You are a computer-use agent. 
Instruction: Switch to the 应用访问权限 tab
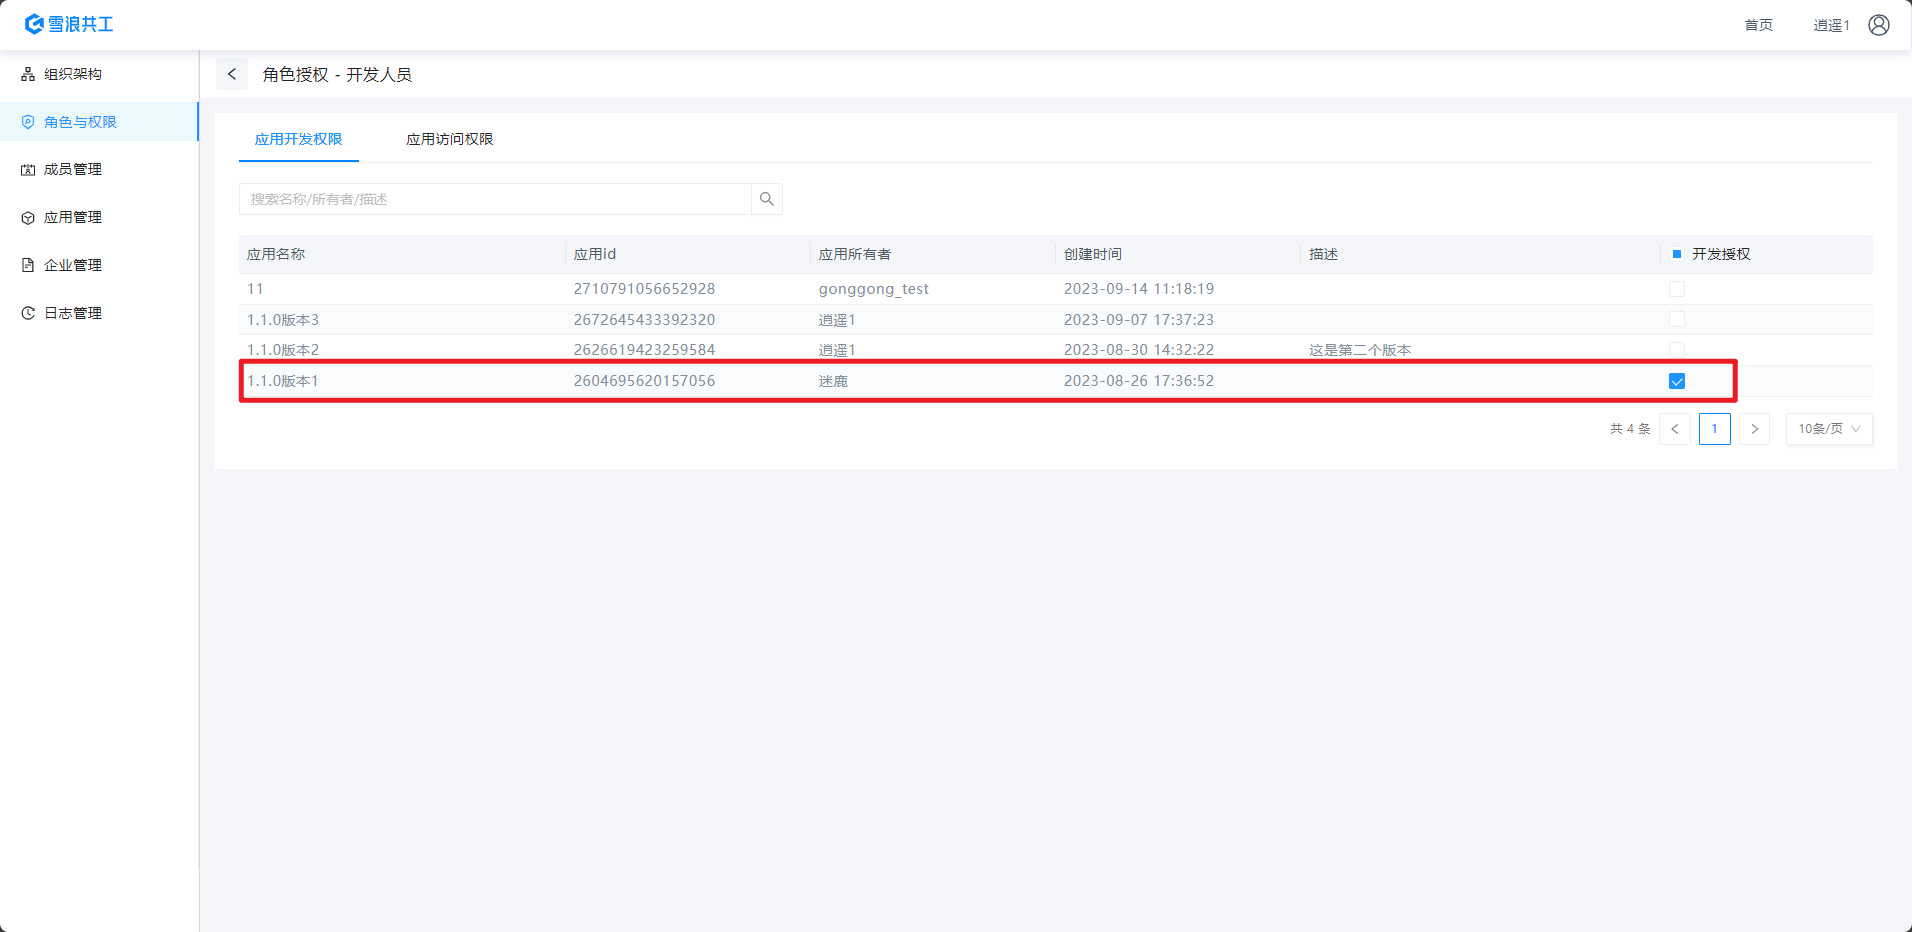(449, 139)
